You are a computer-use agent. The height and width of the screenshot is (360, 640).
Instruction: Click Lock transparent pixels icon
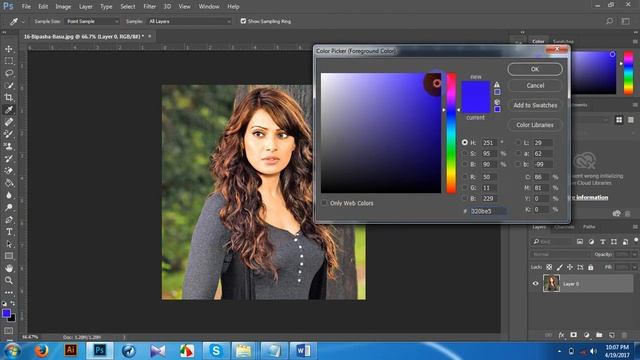549,267
